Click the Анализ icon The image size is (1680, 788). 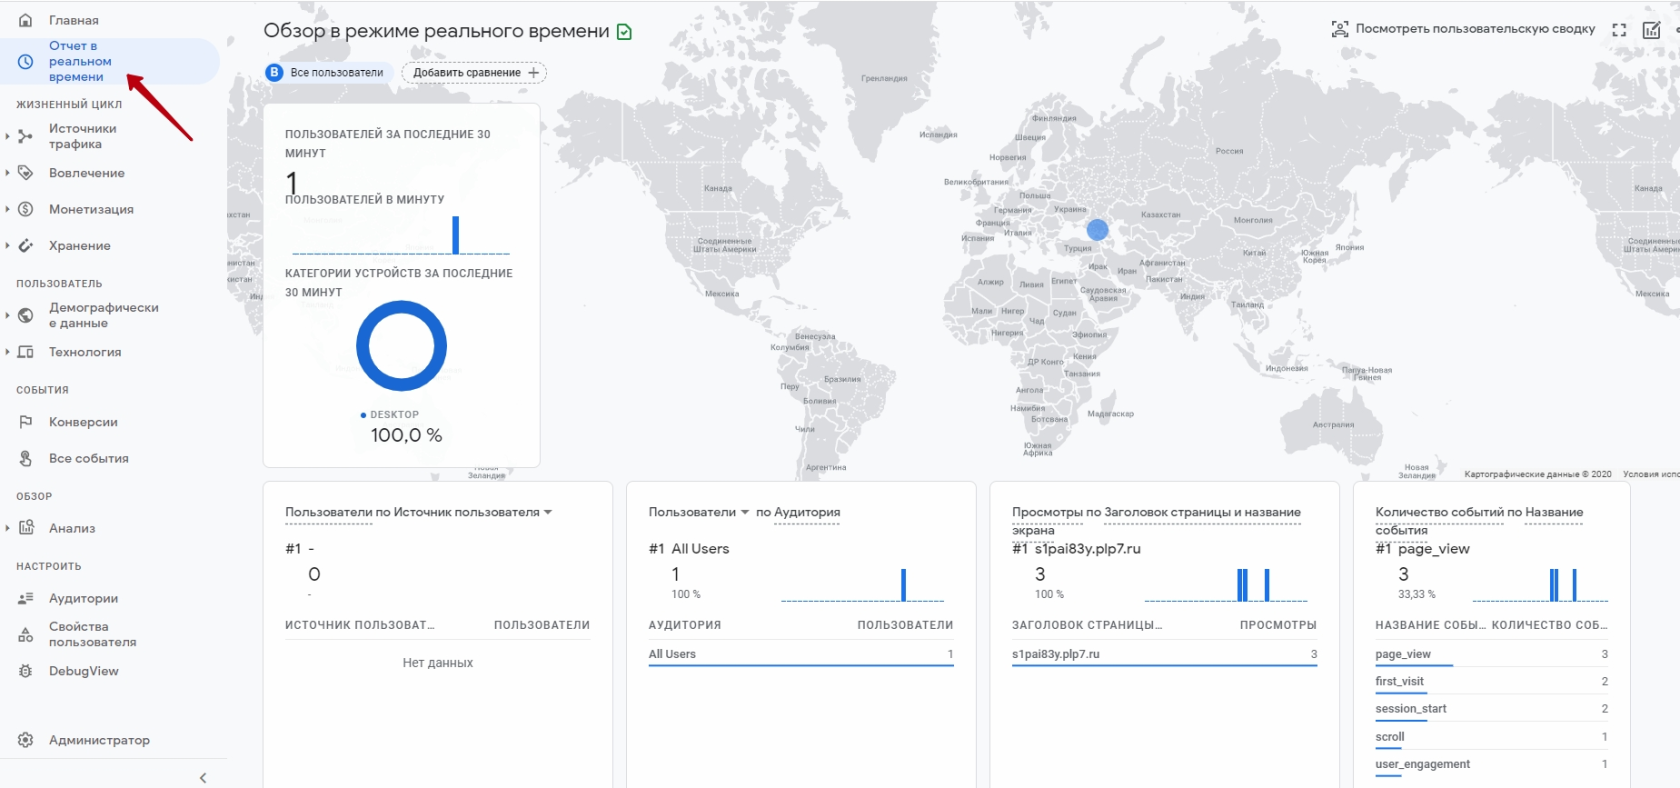tap(26, 528)
